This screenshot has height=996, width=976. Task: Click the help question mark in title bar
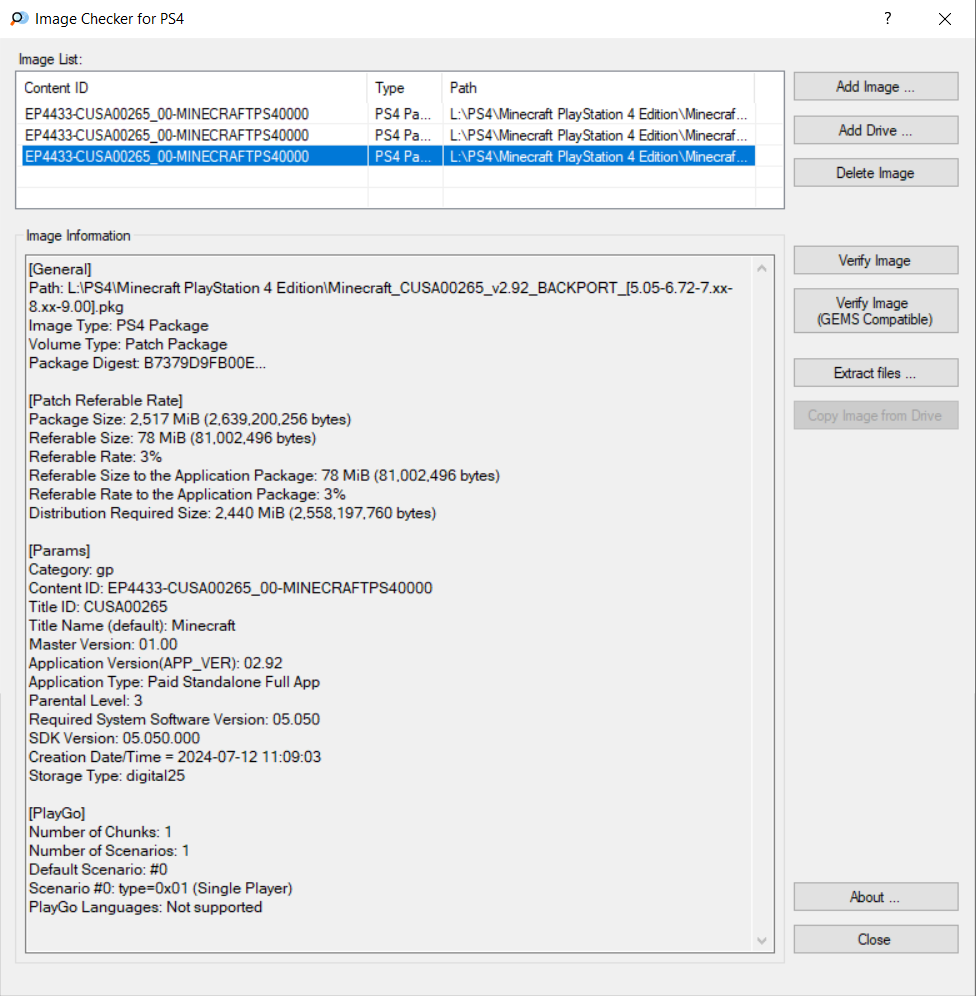pyautogui.click(x=888, y=18)
